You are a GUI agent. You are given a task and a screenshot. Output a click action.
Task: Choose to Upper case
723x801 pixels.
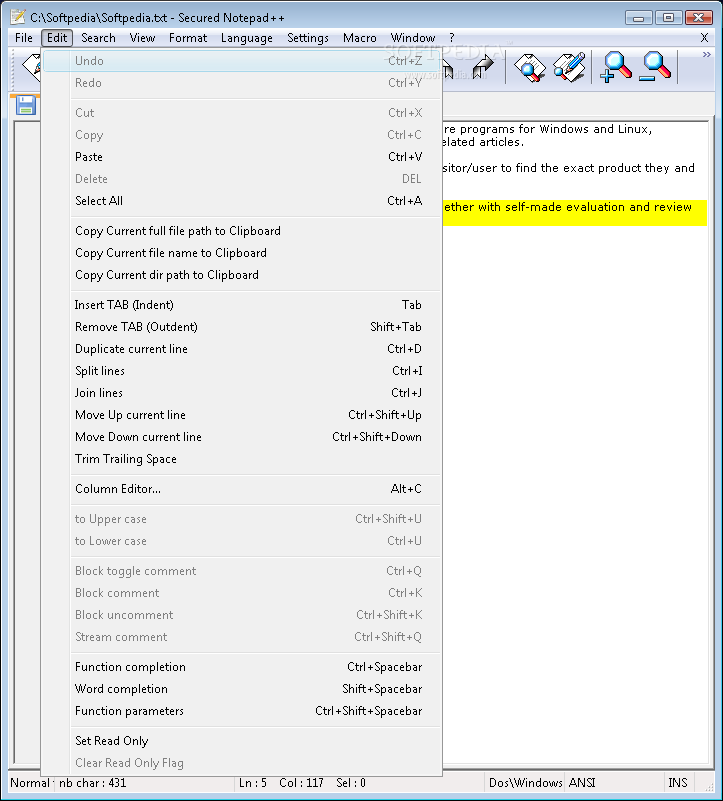241,519
